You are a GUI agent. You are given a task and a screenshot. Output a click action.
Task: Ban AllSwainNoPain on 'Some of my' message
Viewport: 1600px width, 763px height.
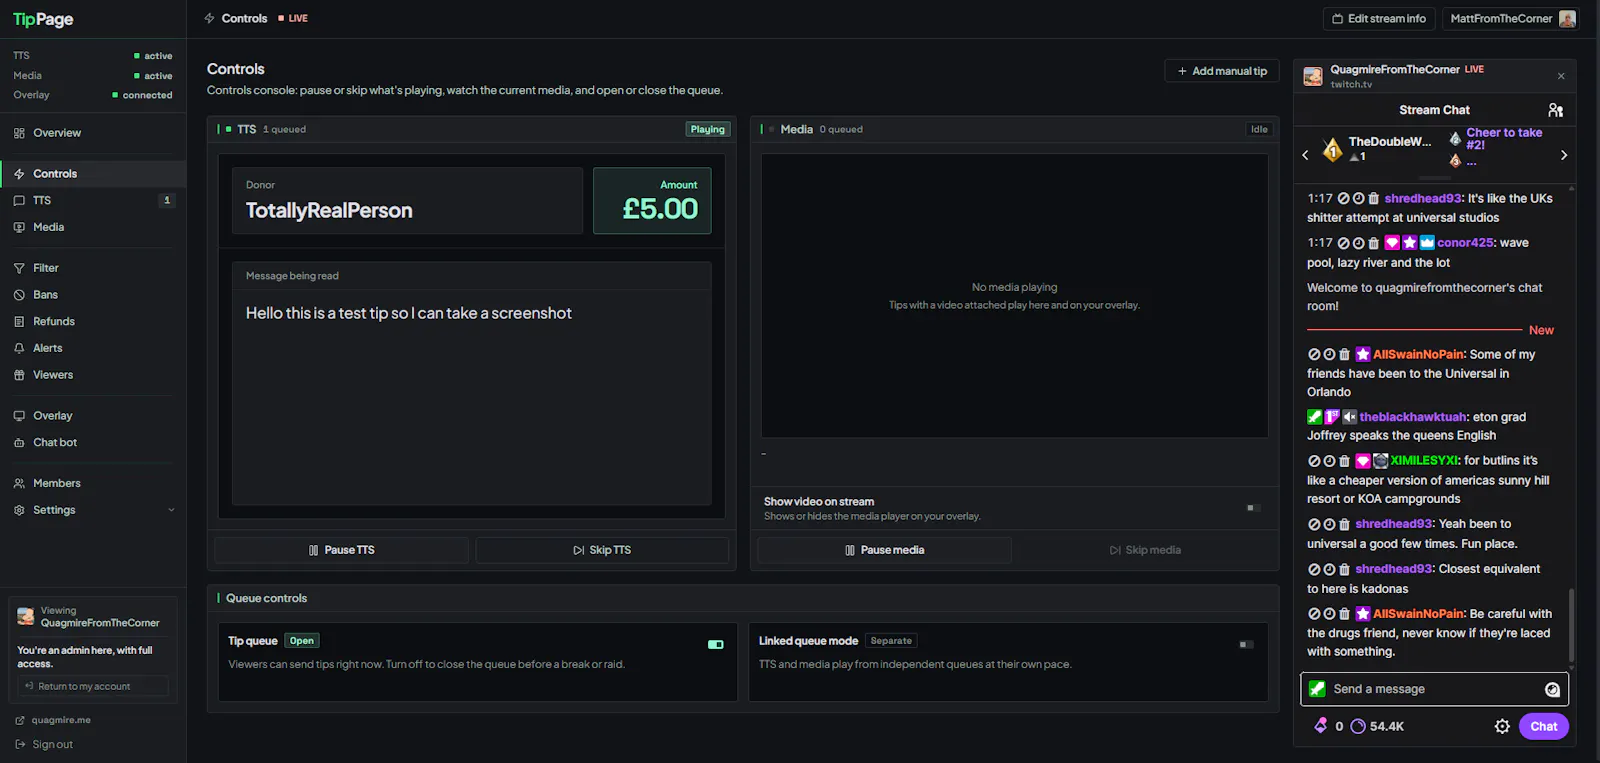1314,355
